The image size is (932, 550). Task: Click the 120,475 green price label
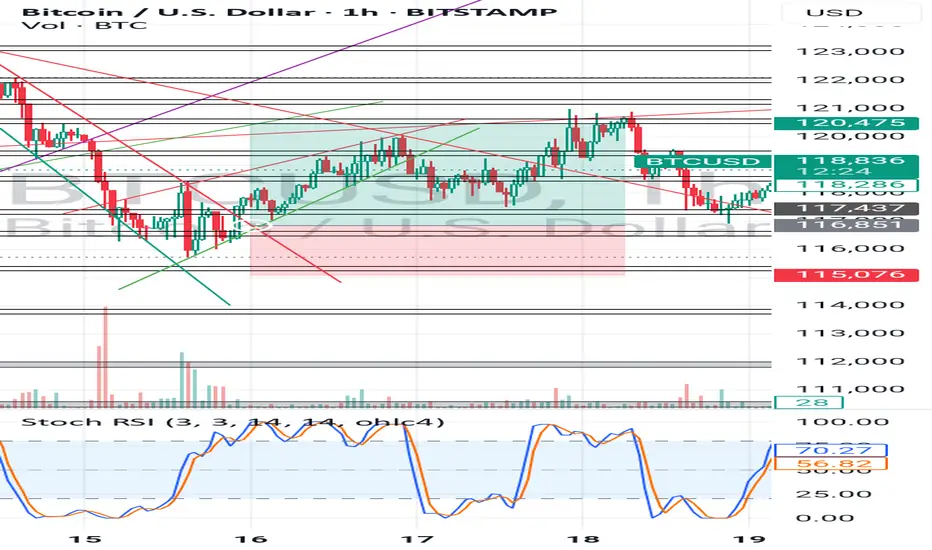[846, 123]
